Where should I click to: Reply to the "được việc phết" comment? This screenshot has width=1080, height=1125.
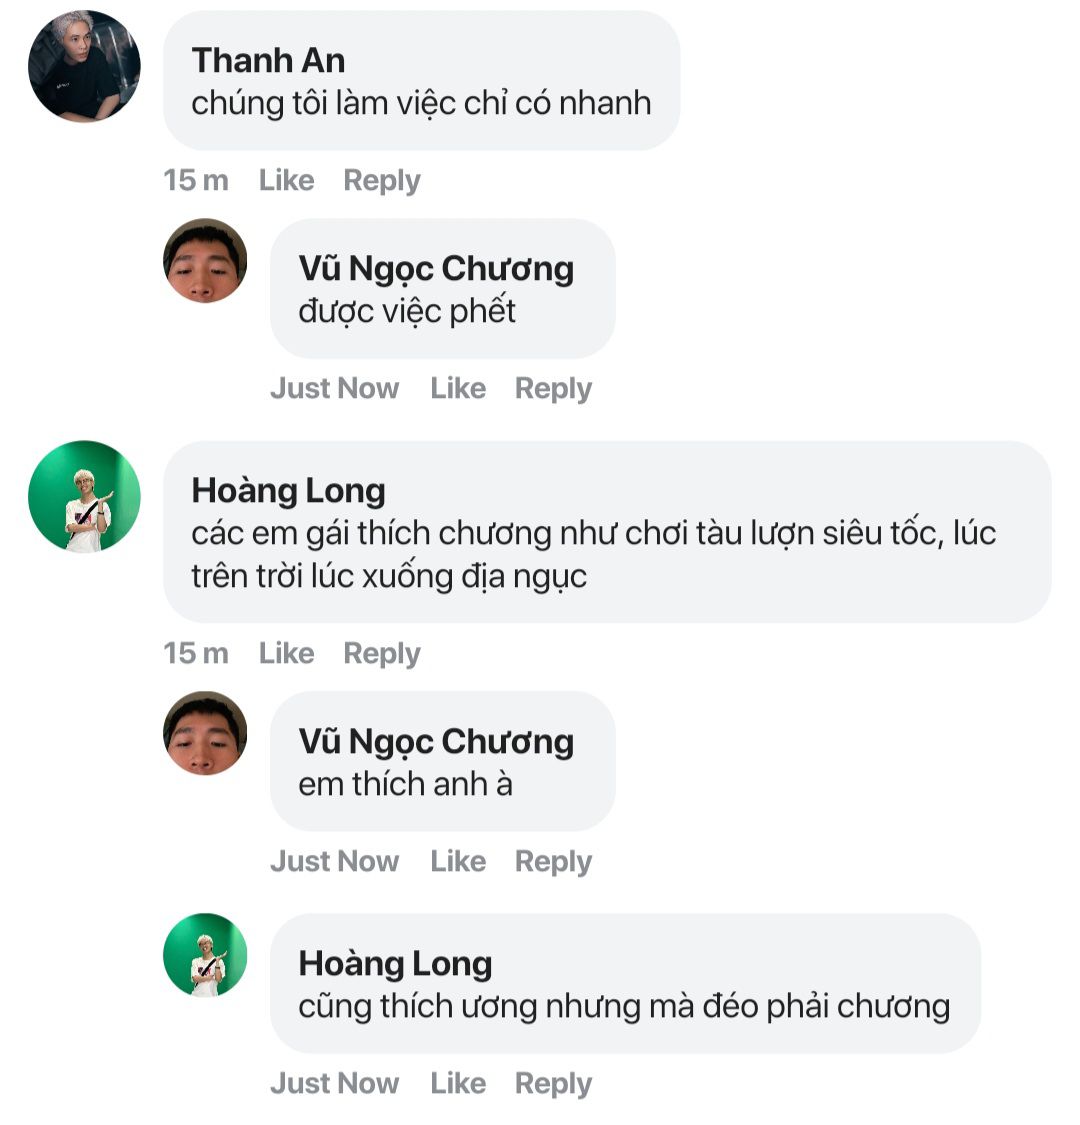coord(553,388)
